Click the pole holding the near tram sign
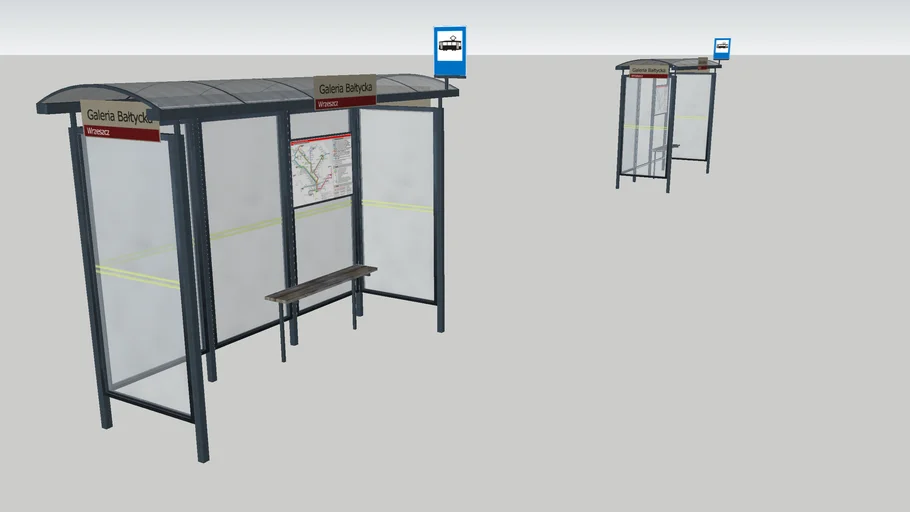The height and width of the screenshot is (512, 910). [x=441, y=85]
